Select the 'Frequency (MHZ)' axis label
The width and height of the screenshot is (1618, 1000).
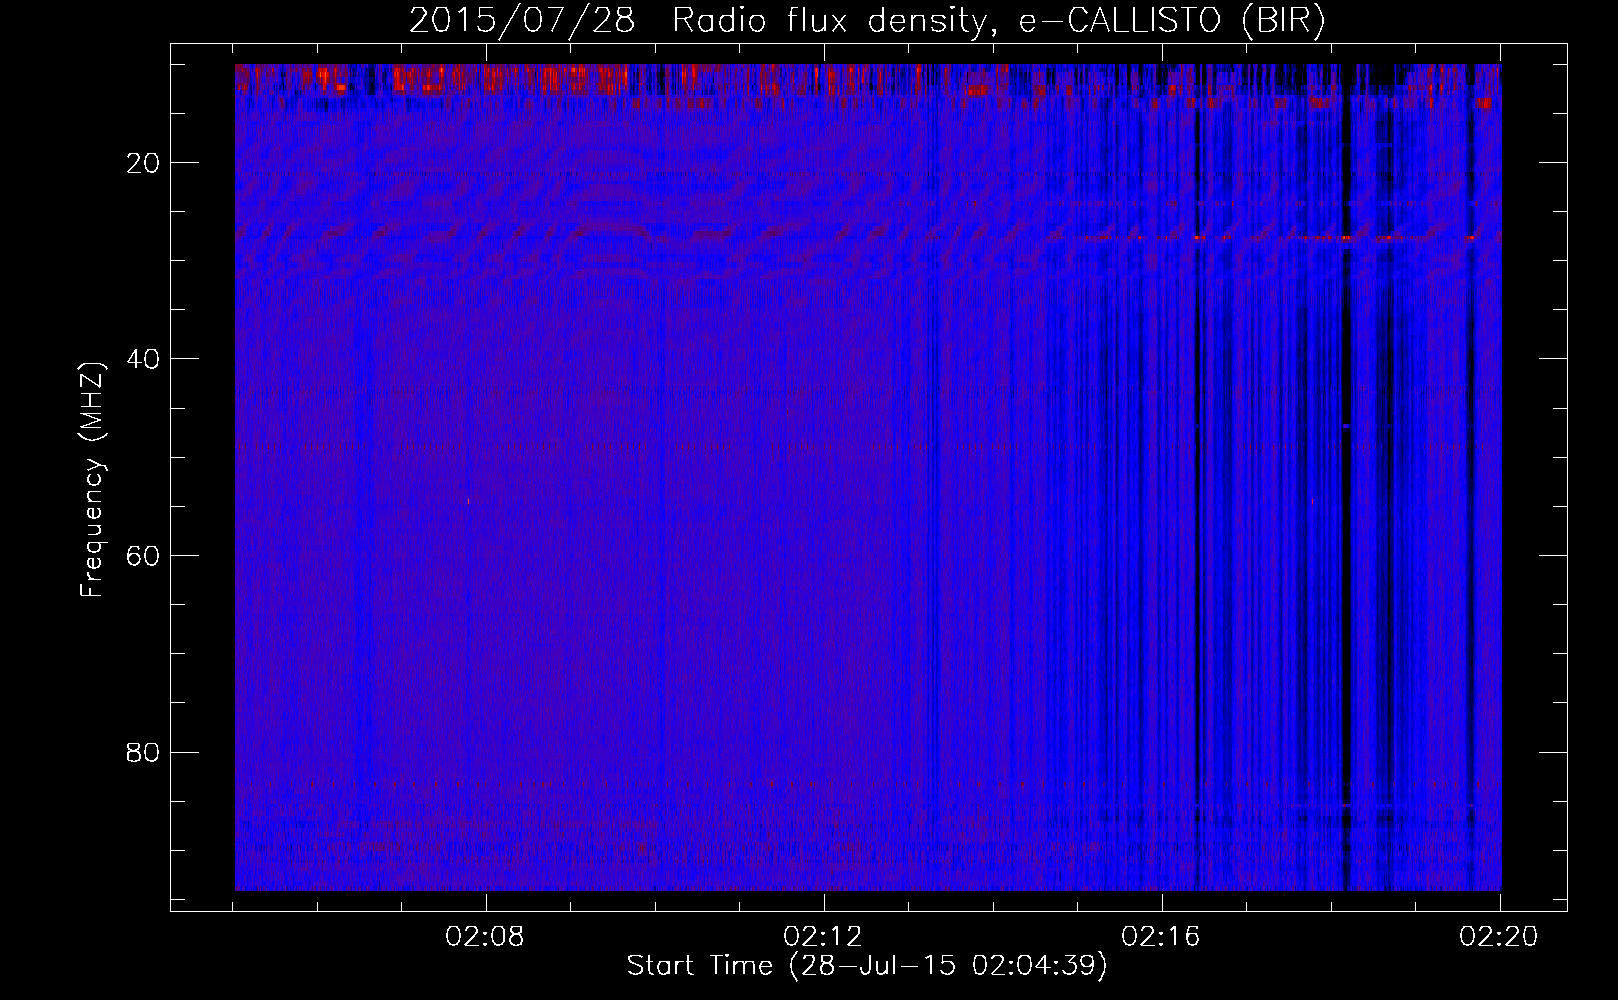(x=91, y=480)
